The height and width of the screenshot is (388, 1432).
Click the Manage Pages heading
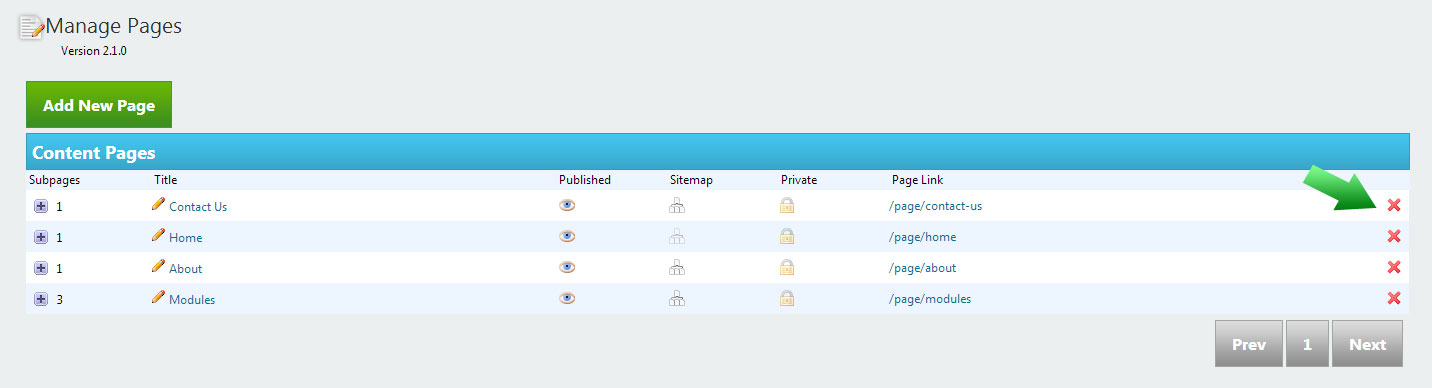[x=114, y=27]
